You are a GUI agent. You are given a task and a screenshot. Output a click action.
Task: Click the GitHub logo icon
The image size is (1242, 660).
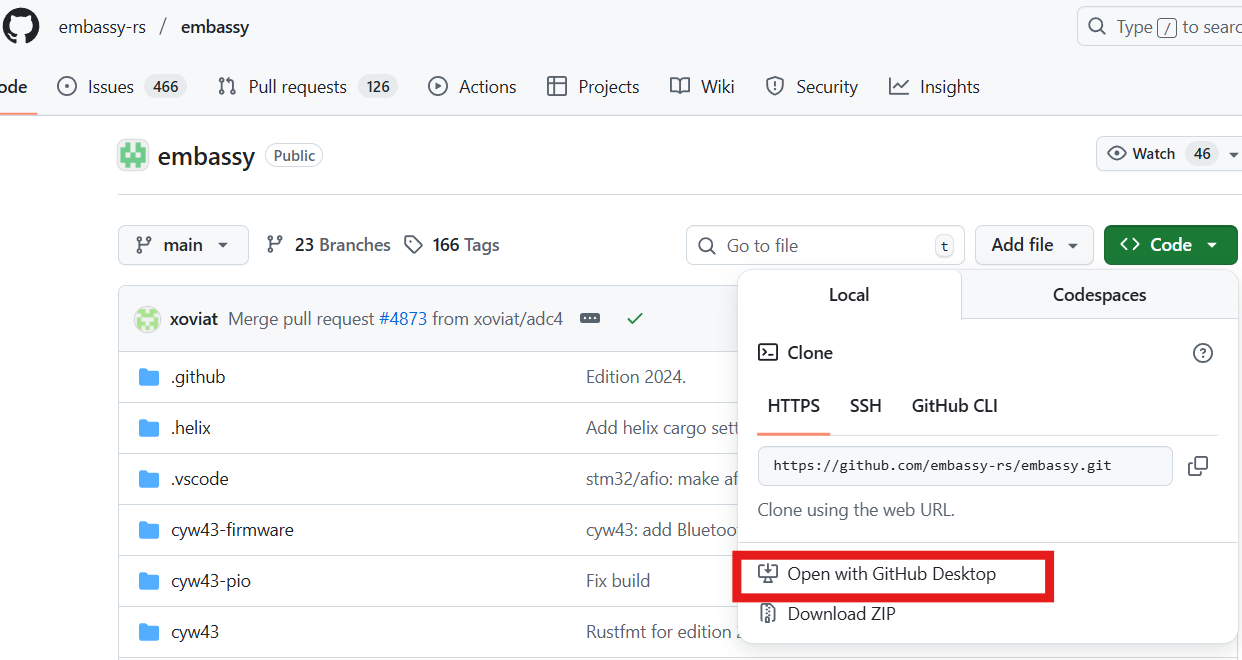(20, 27)
